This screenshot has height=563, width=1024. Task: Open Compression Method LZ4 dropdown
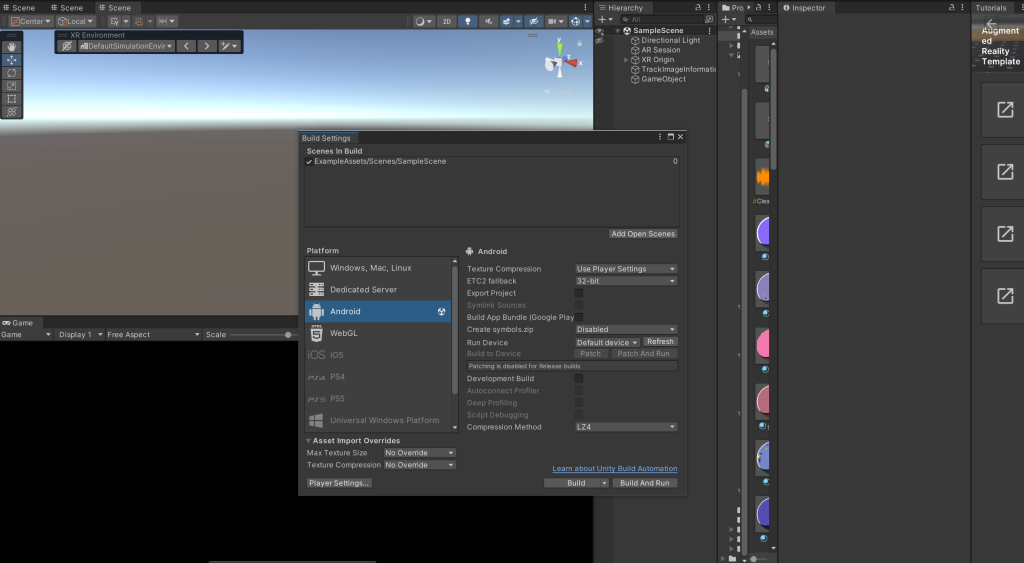[x=626, y=427]
